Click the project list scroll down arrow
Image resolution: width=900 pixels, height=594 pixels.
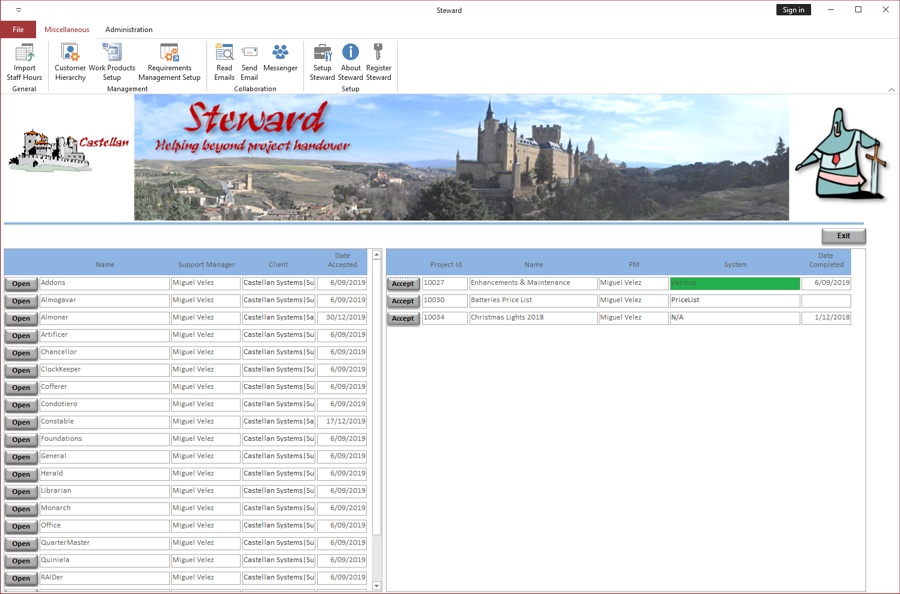point(377,586)
